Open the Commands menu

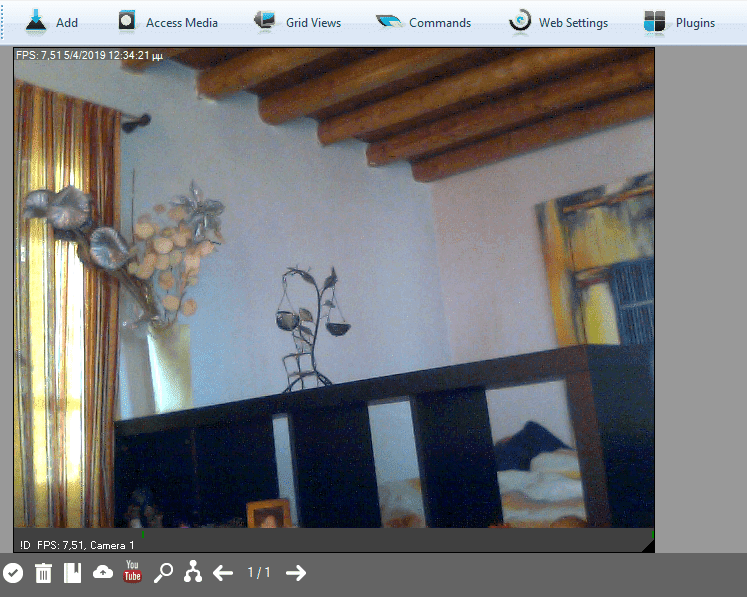(440, 23)
